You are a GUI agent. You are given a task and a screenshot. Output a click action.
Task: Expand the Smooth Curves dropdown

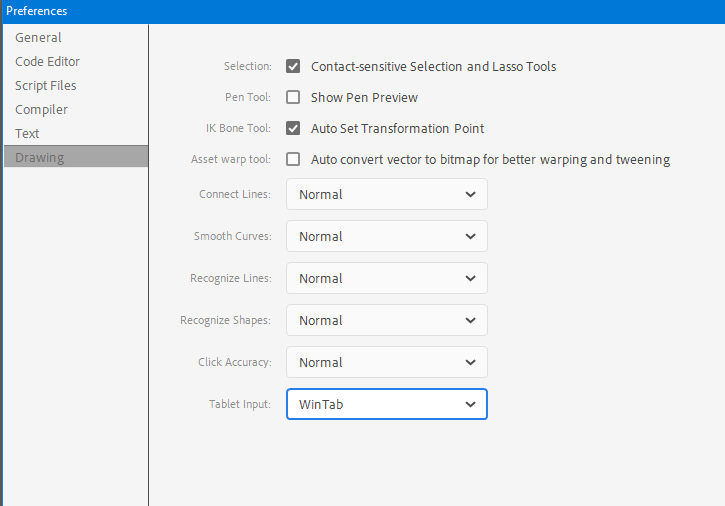pyautogui.click(x=386, y=237)
